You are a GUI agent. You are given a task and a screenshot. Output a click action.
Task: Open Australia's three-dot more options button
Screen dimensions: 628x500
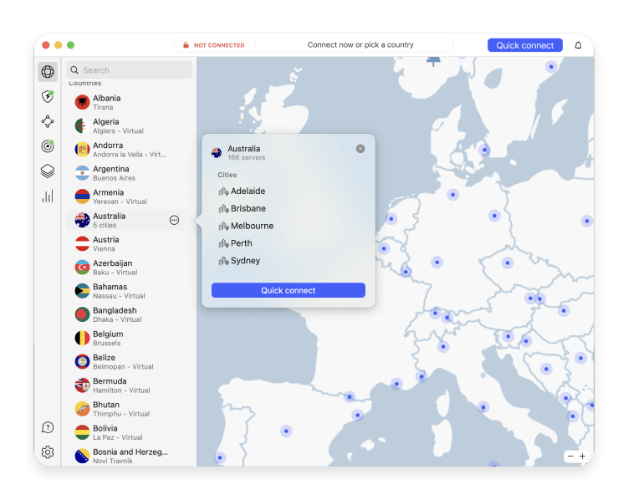tap(174, 220)
